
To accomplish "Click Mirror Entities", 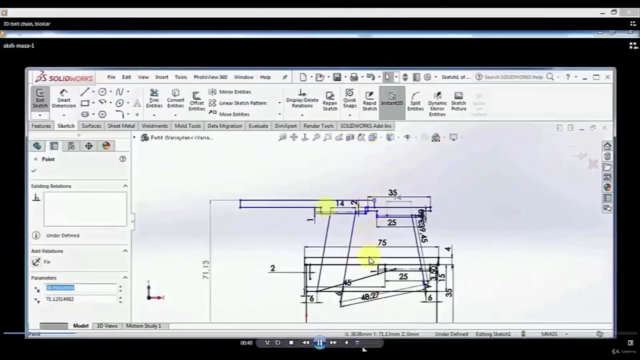I will 230,92.
